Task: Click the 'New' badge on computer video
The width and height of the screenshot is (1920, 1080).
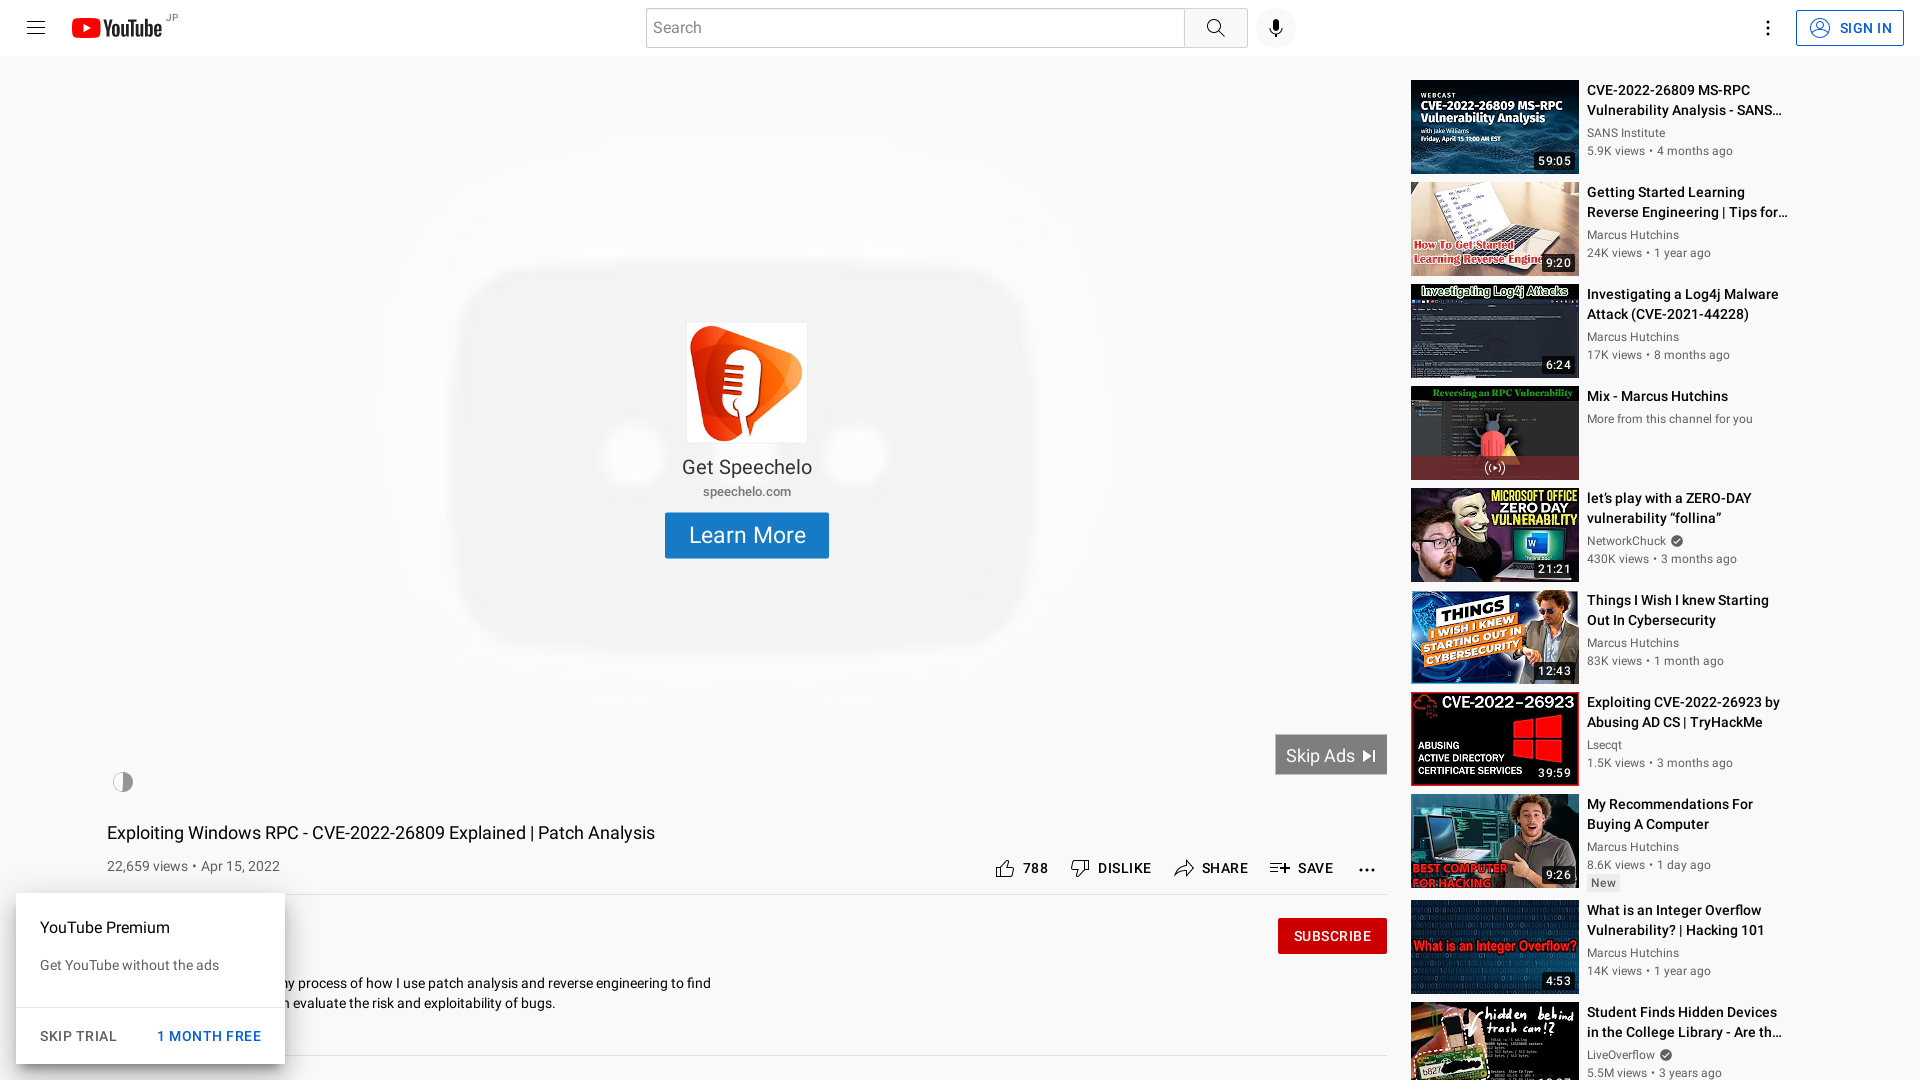Action: [x=1603, y=883]
